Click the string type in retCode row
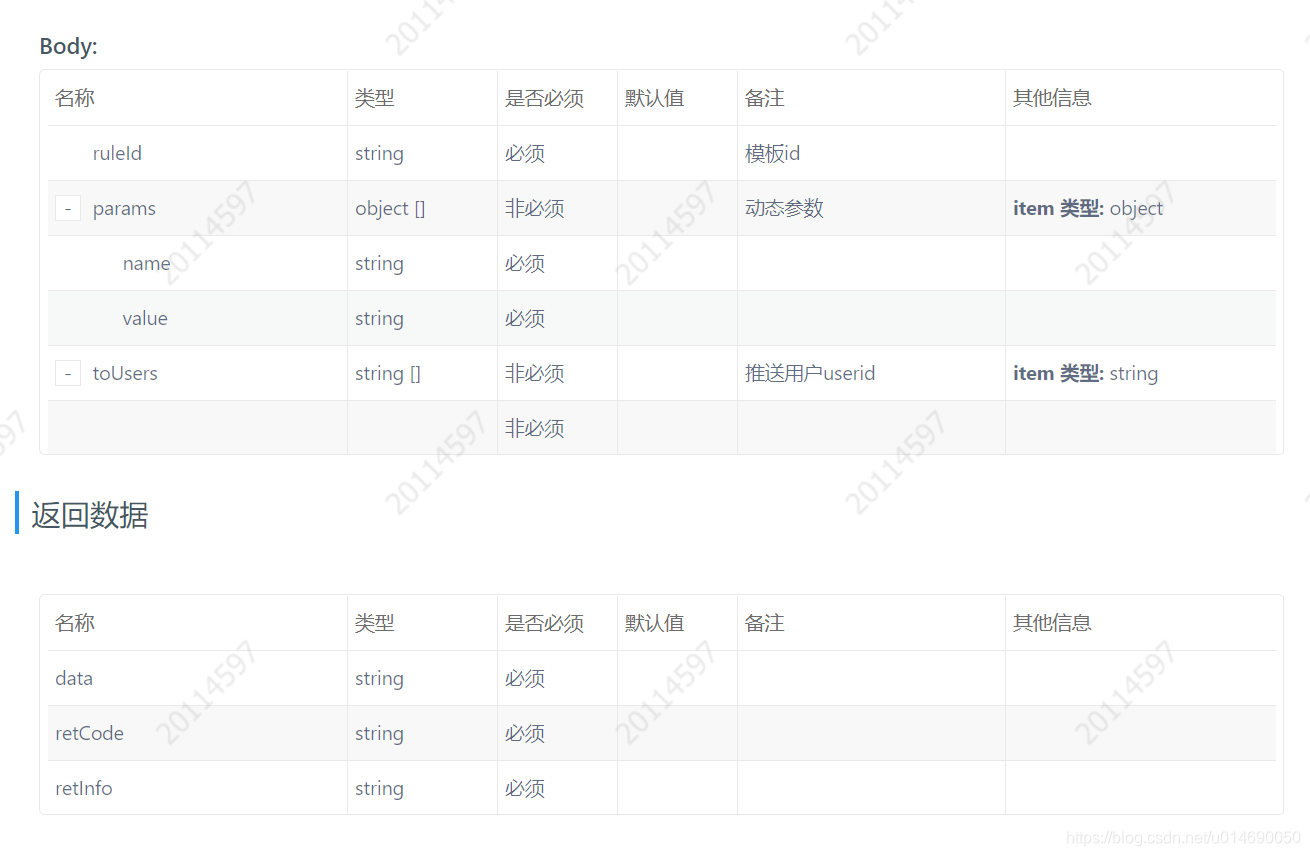The image size is (1310, 856). coord(379,733)
